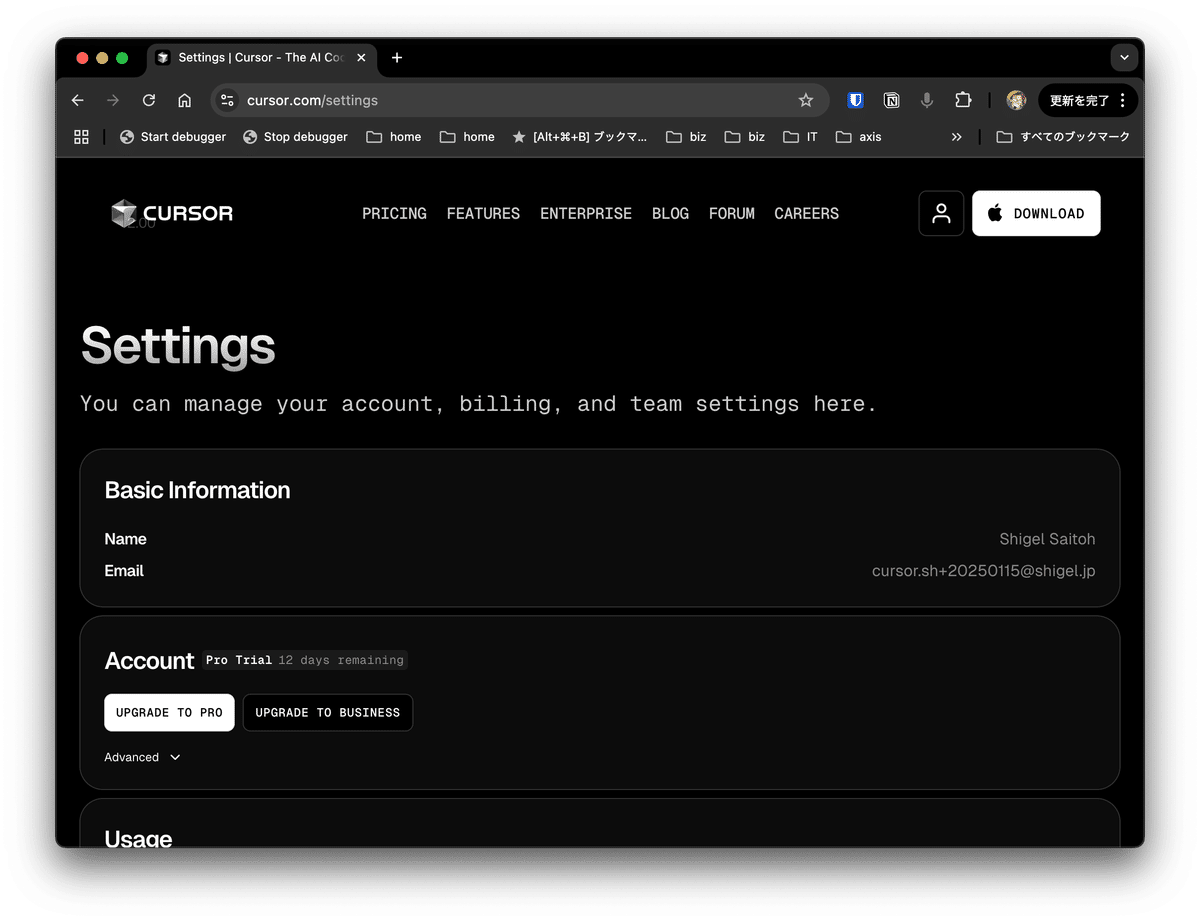Go back with the browser back arrow

[x=78, y=100]
